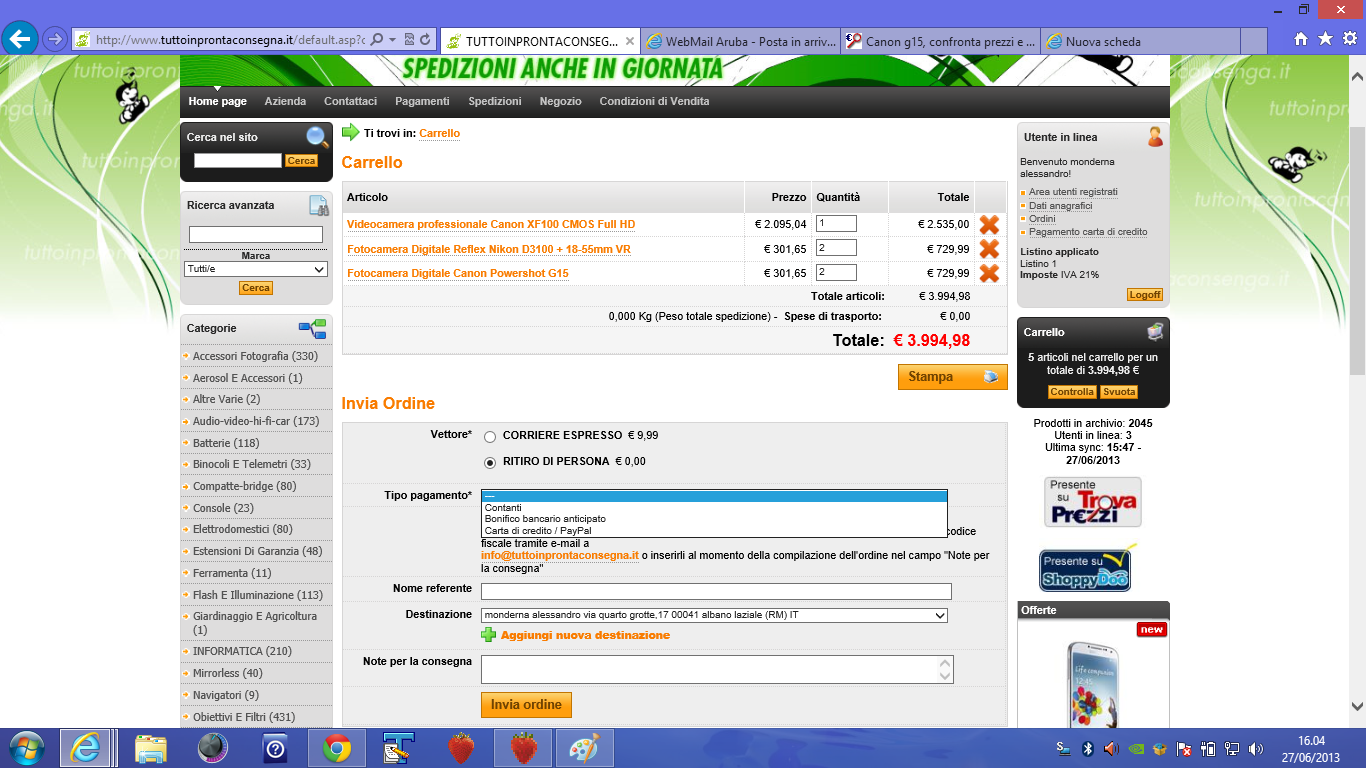Click the address bar search magnifier icon

377,40
